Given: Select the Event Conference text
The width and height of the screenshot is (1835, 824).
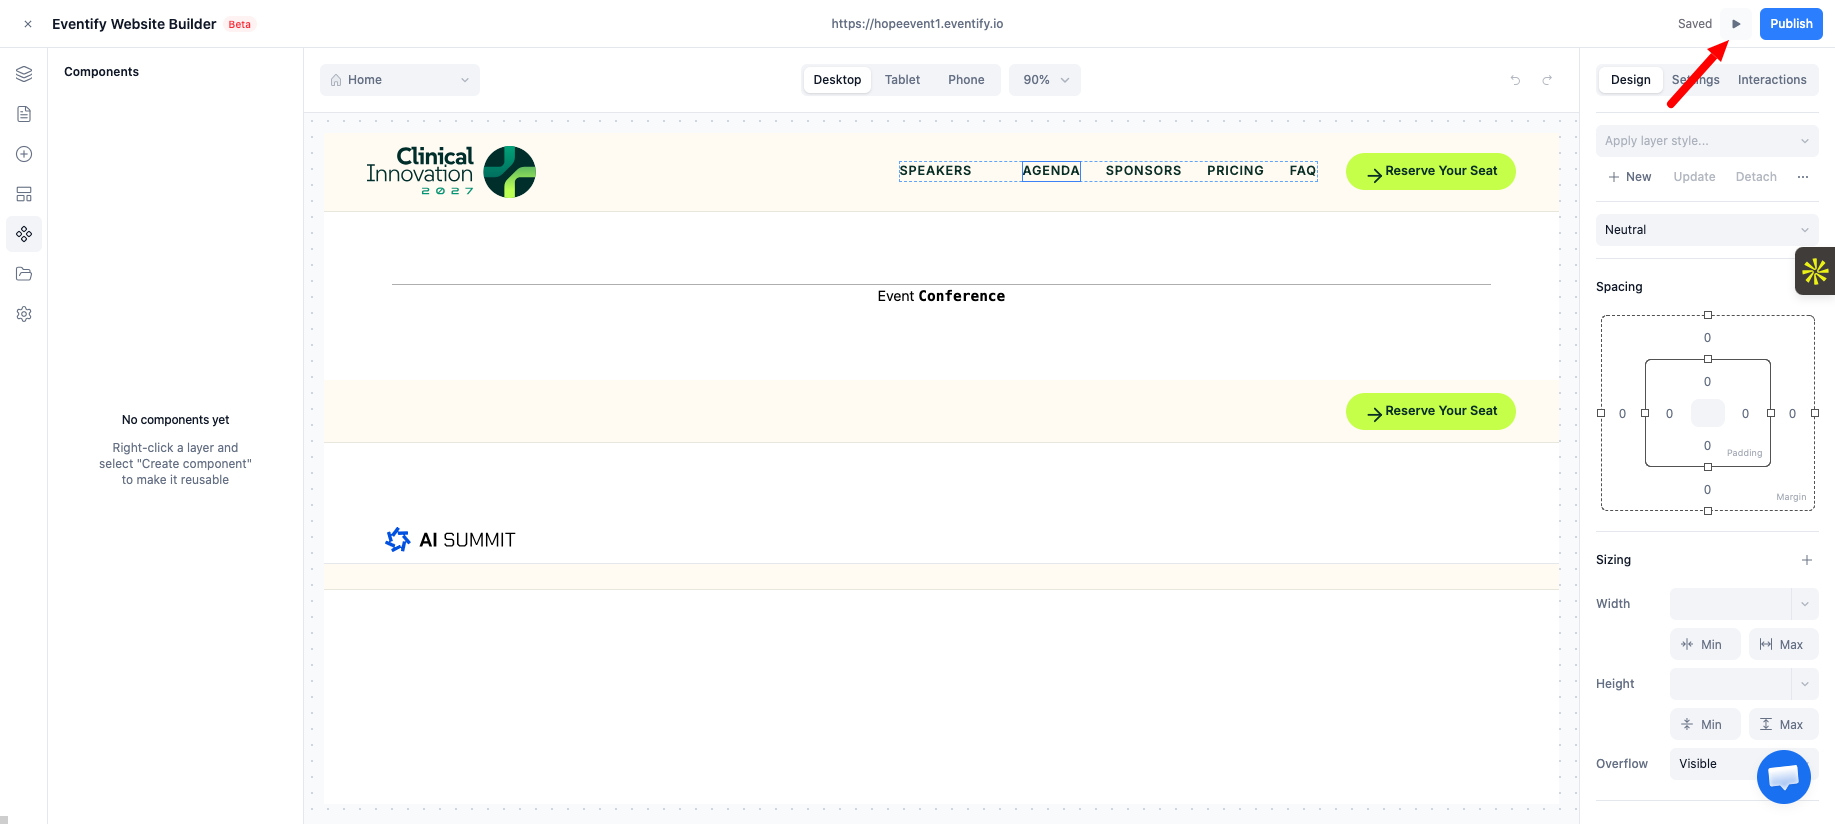Looking at the screenshot, I should tap(941, 296).
